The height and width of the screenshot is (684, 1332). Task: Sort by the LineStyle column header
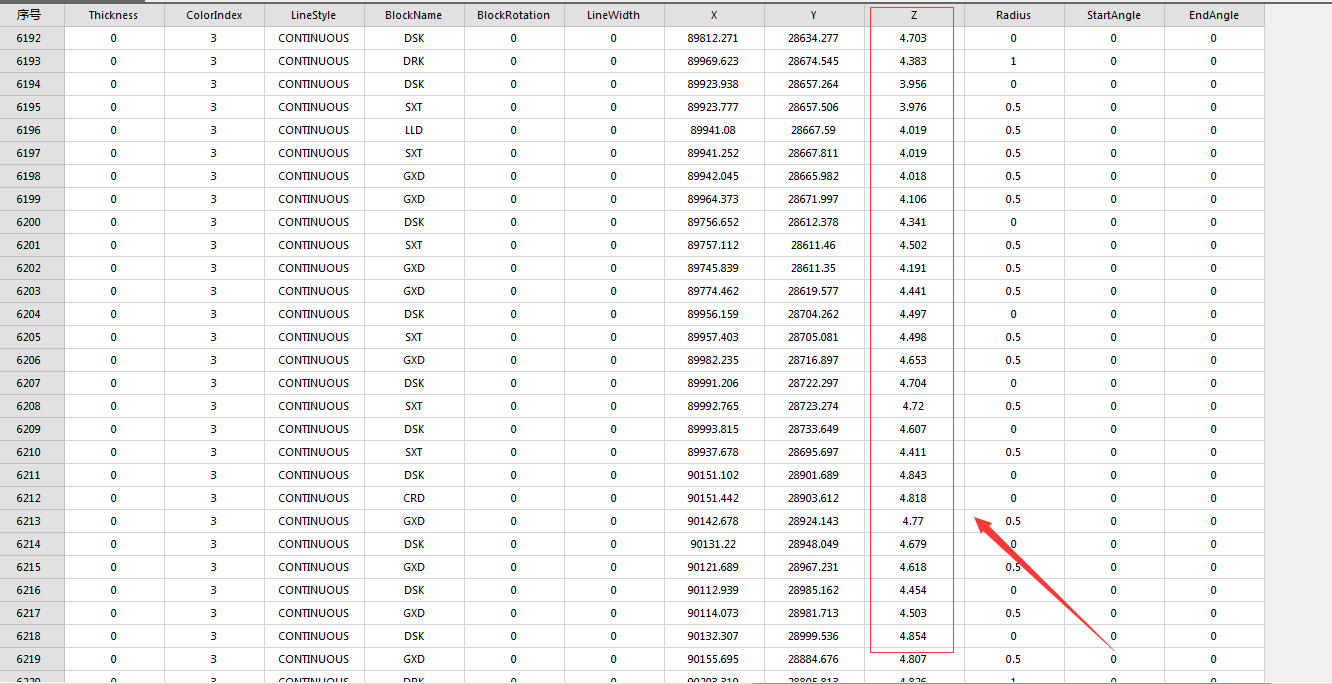click(x=313, y=15)
